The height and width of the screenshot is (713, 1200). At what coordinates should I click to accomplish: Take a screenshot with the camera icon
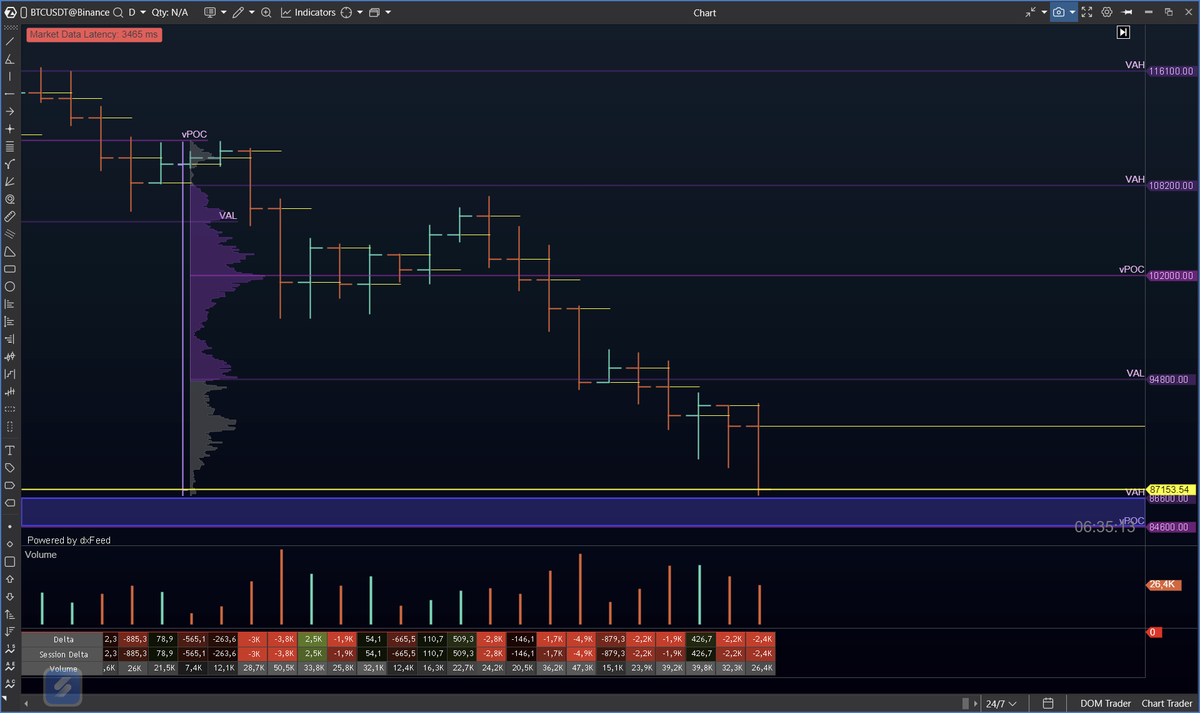1058,13
